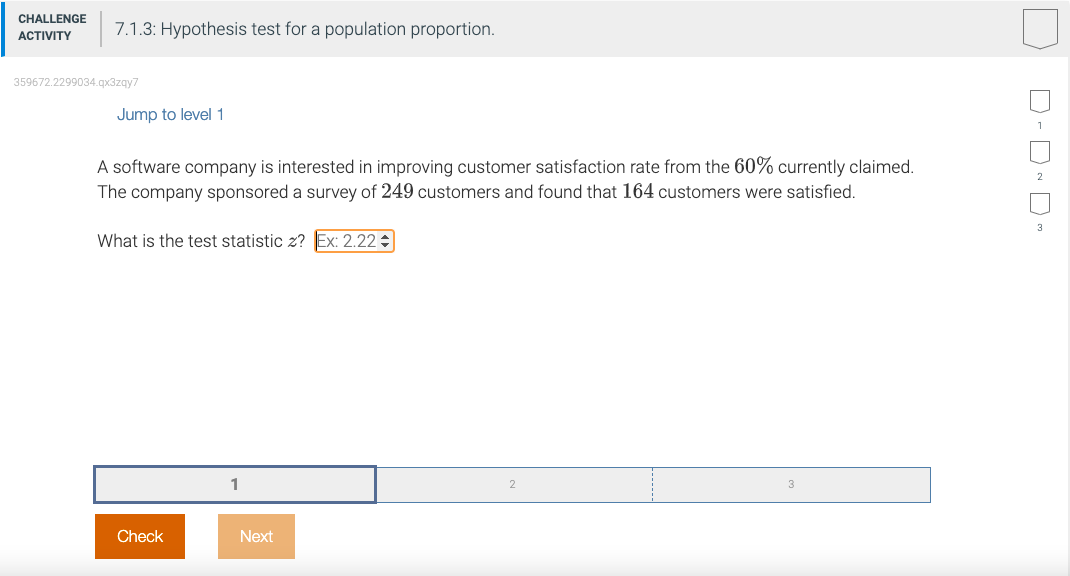Increment the z value with the up arrow
Image resolution: width=1070 pixels, height=576 pixels.
(x=386, y=236)
